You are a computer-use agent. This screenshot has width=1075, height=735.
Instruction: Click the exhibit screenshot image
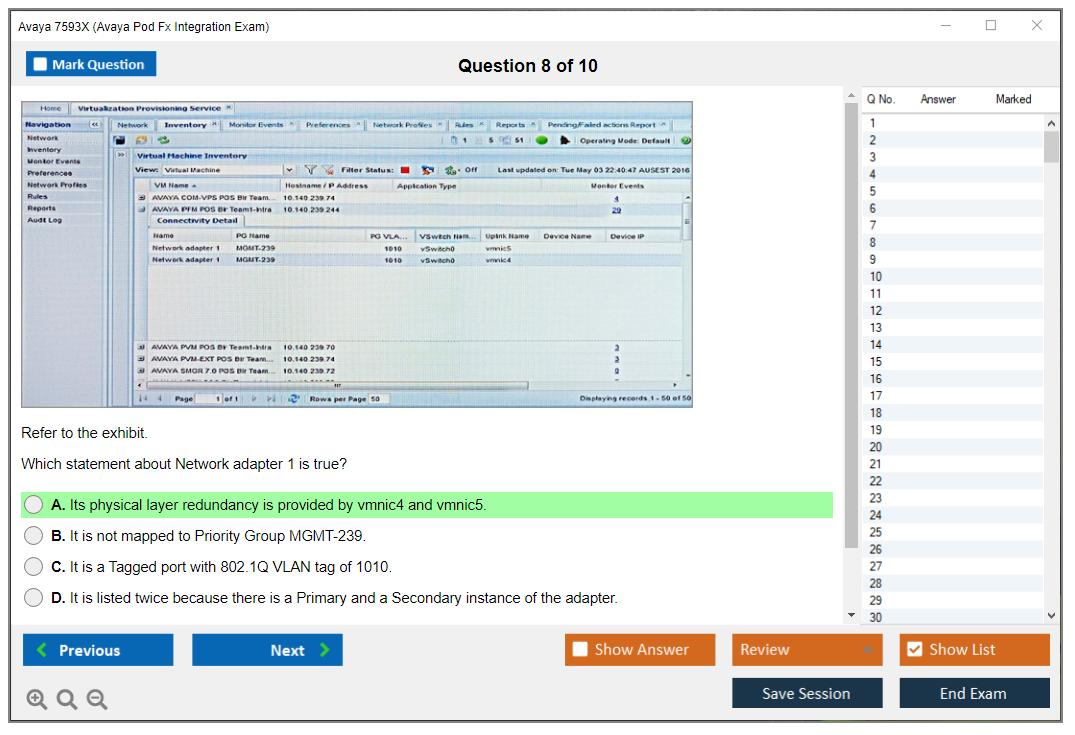pyautogui.click(x=357, y=254)
